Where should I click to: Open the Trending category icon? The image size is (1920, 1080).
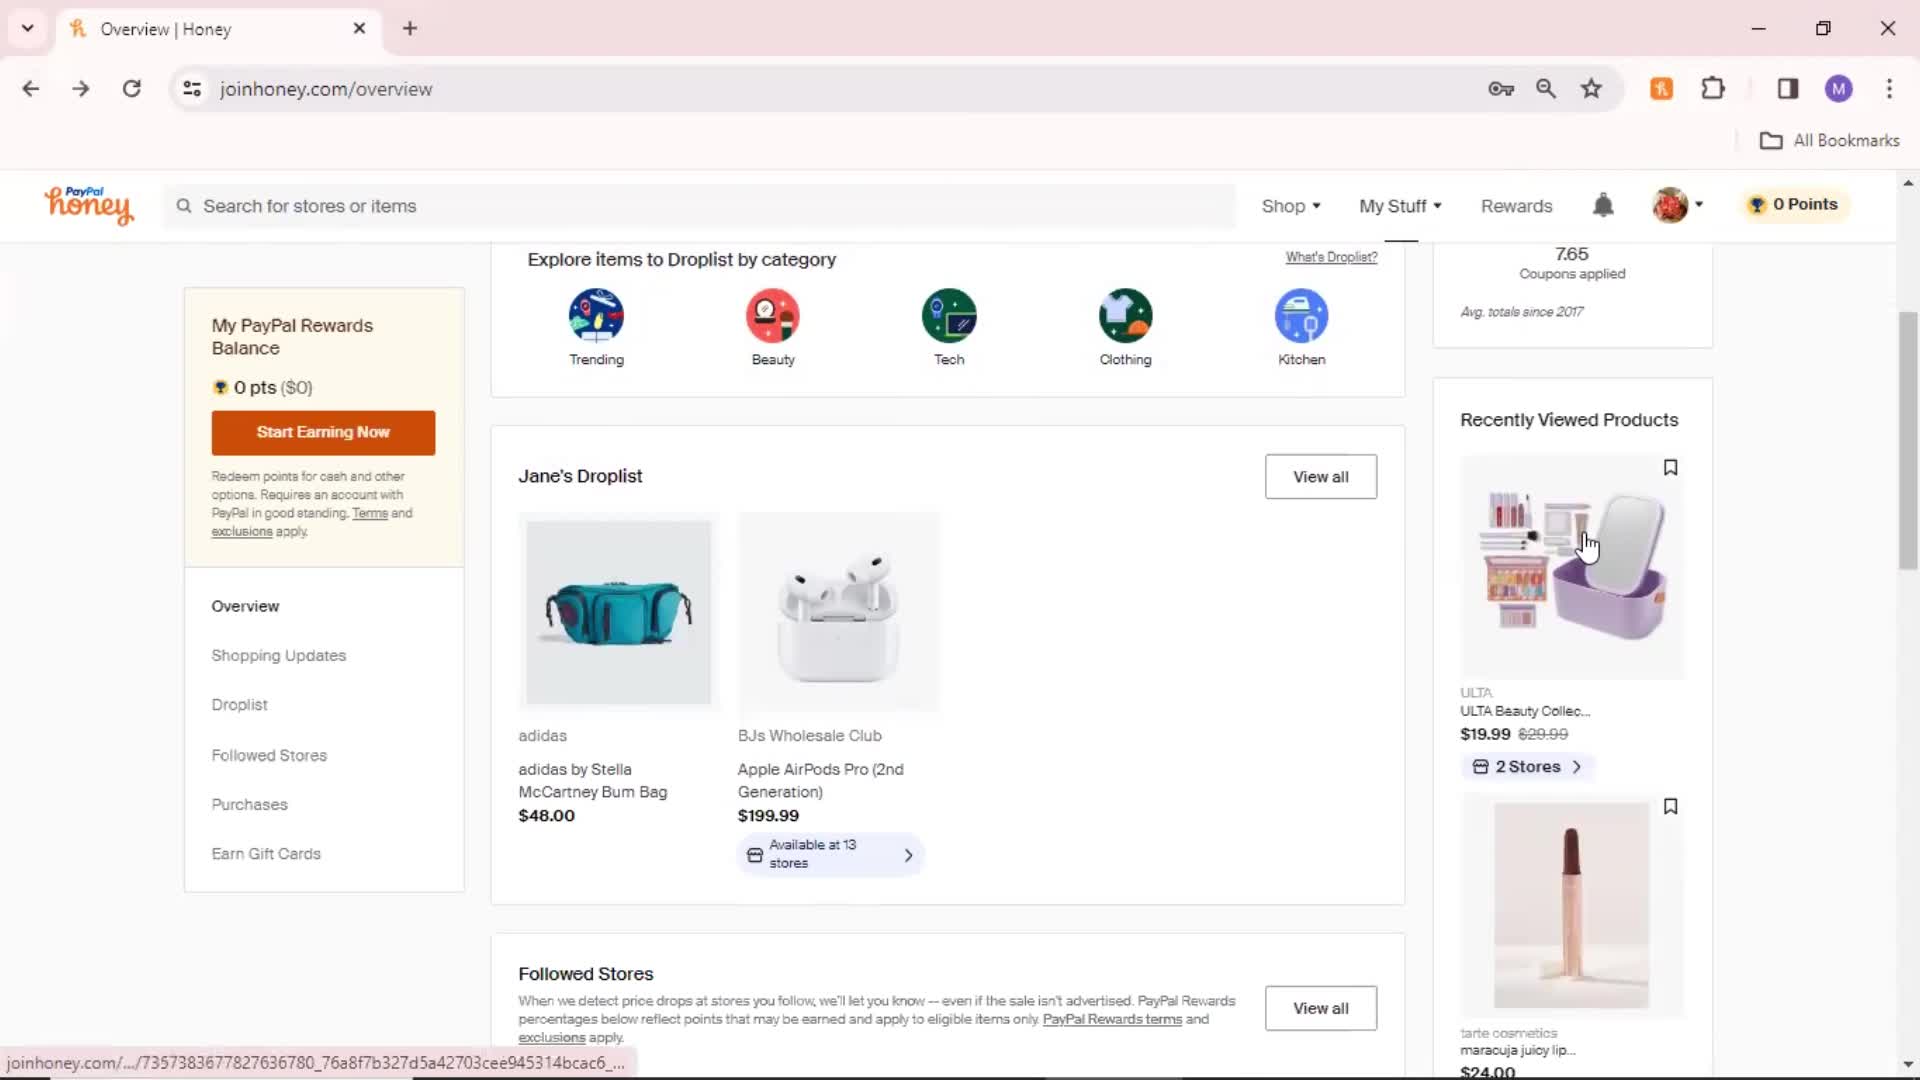[596, 316]
